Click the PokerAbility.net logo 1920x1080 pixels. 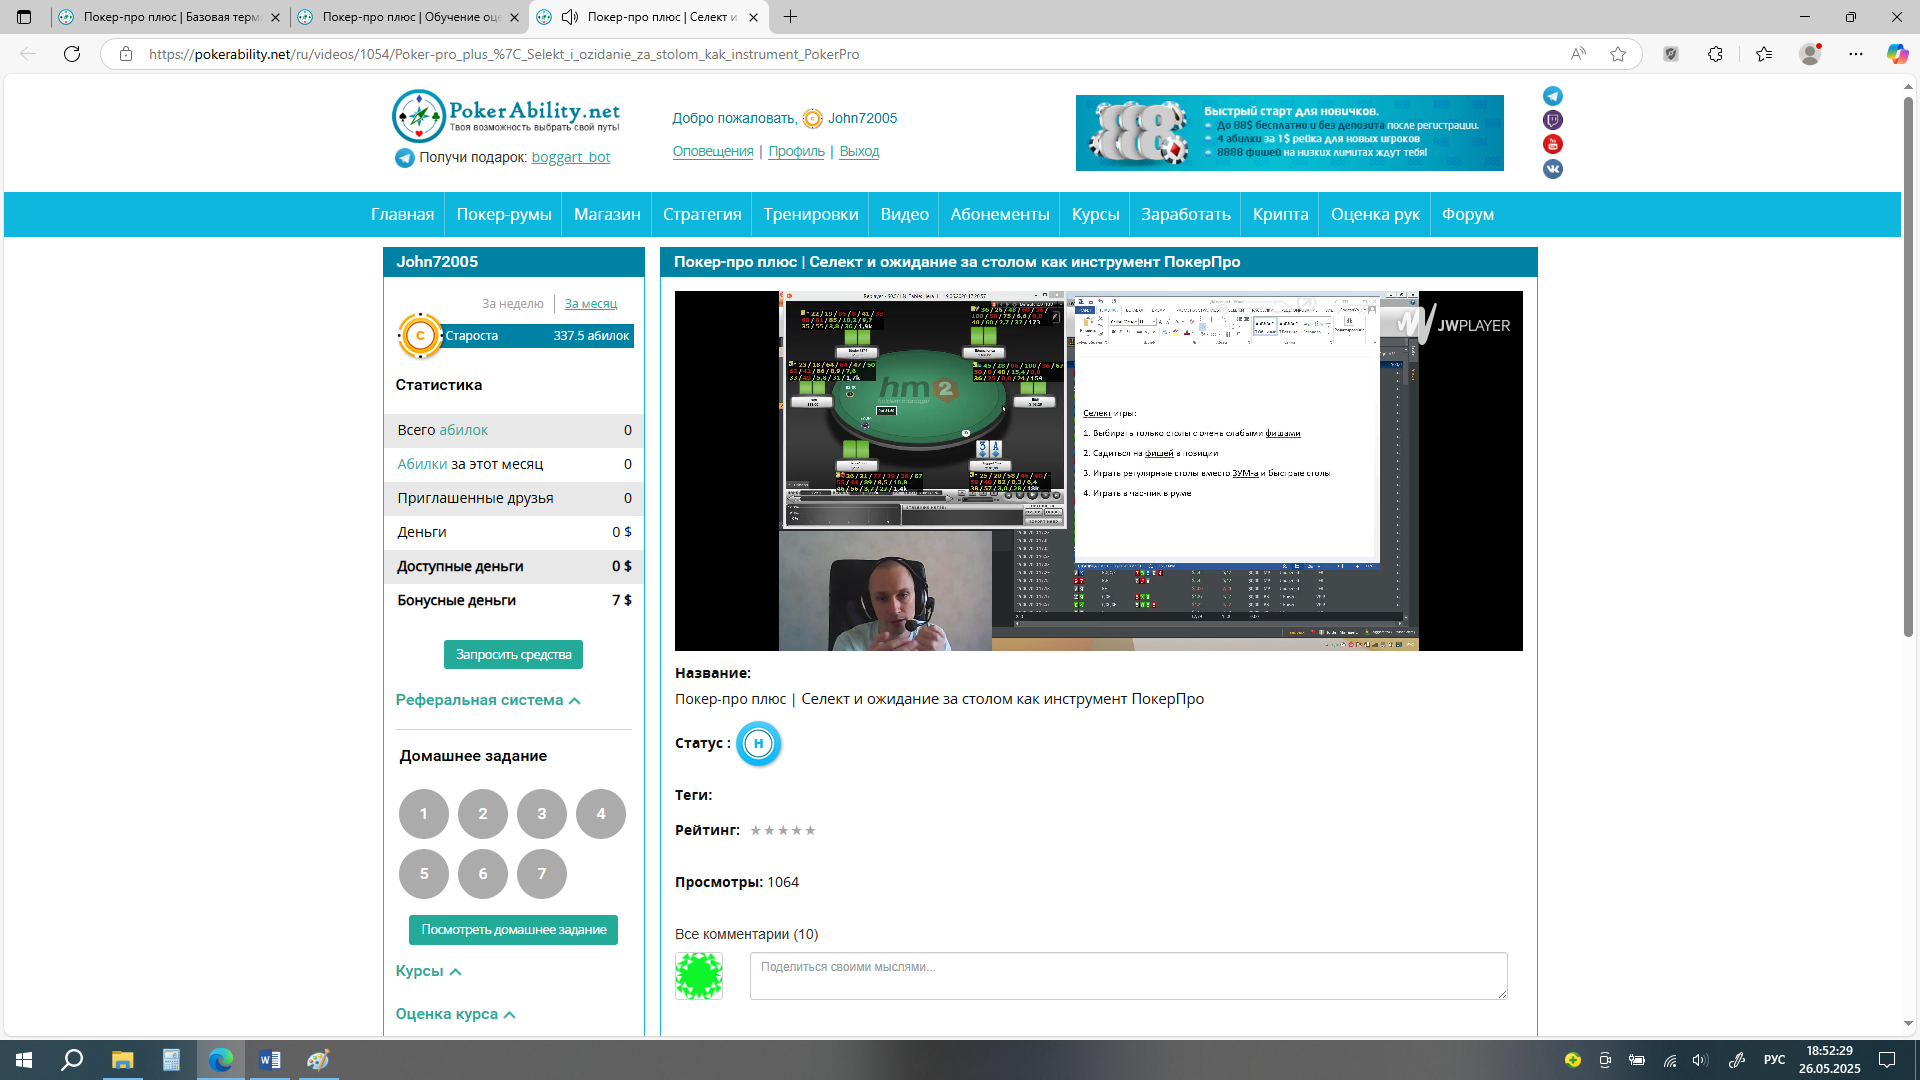tap(506, 115)
